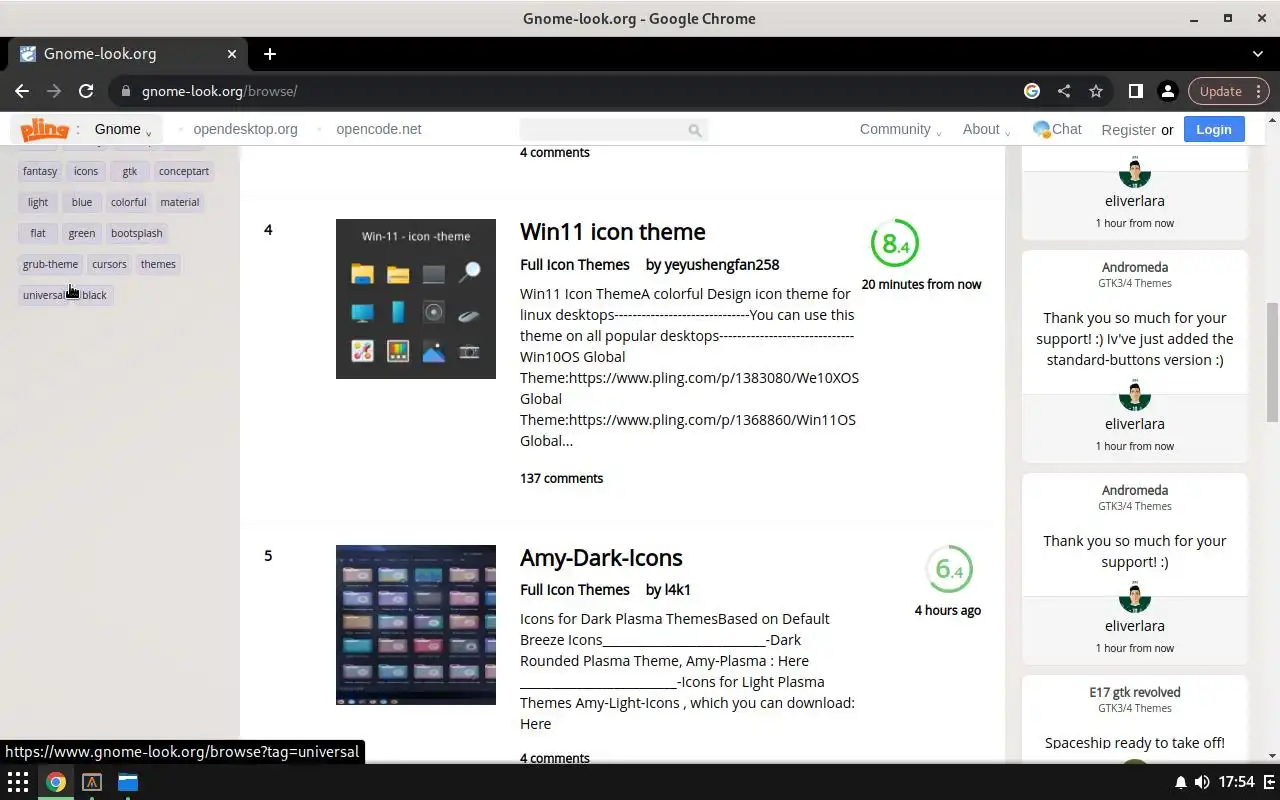Click the Login button
Screen dimensions: 1280x800
click(x=1214, y=129)
